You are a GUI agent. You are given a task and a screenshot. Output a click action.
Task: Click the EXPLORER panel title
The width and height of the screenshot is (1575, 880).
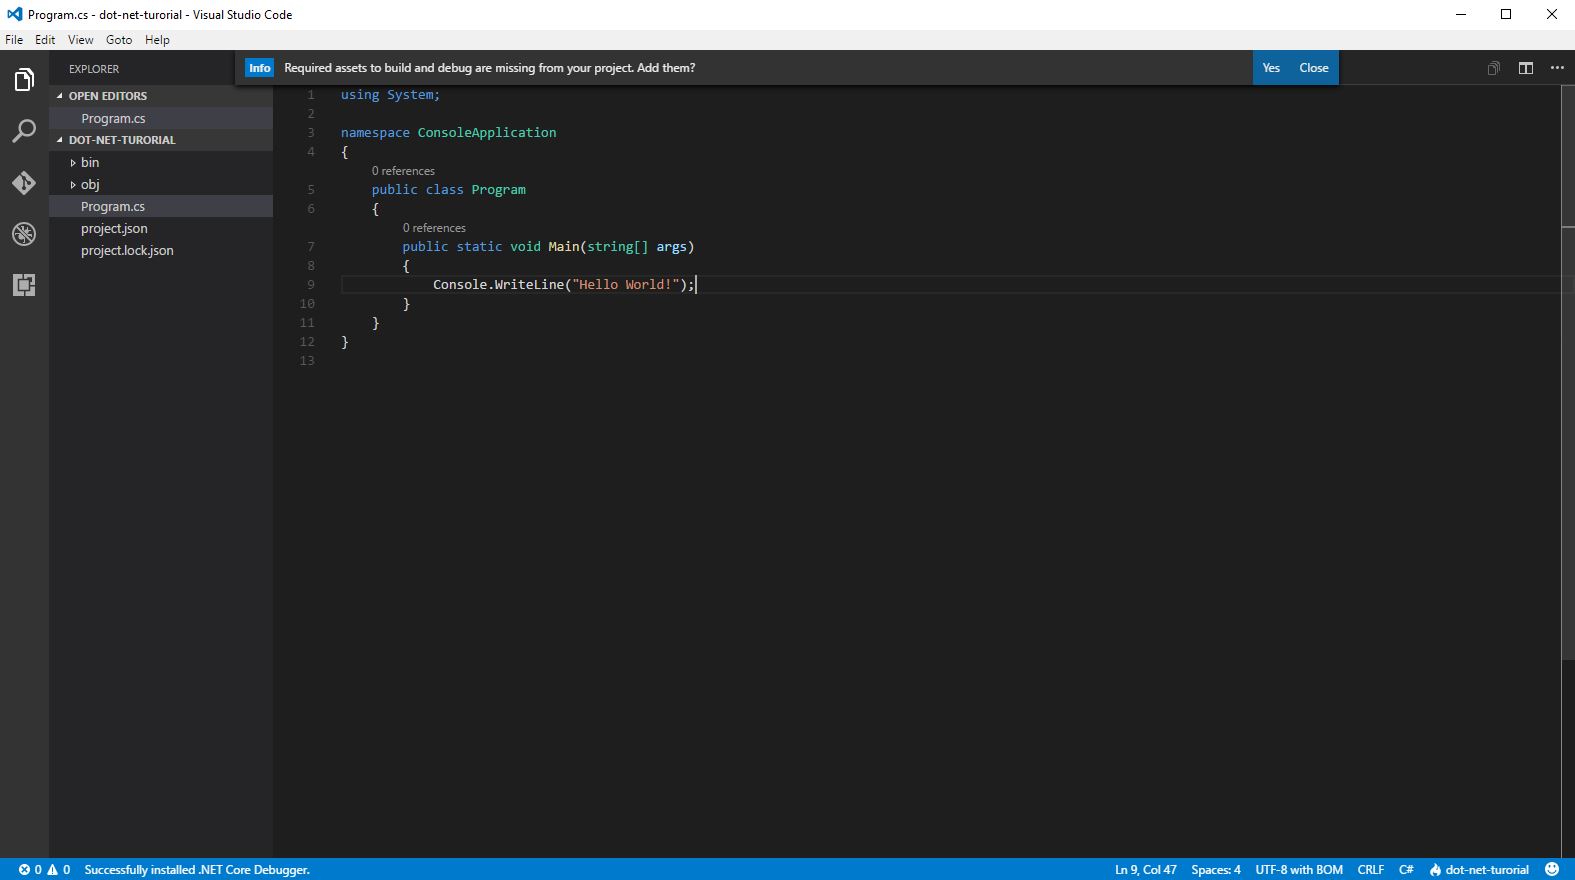94,69
